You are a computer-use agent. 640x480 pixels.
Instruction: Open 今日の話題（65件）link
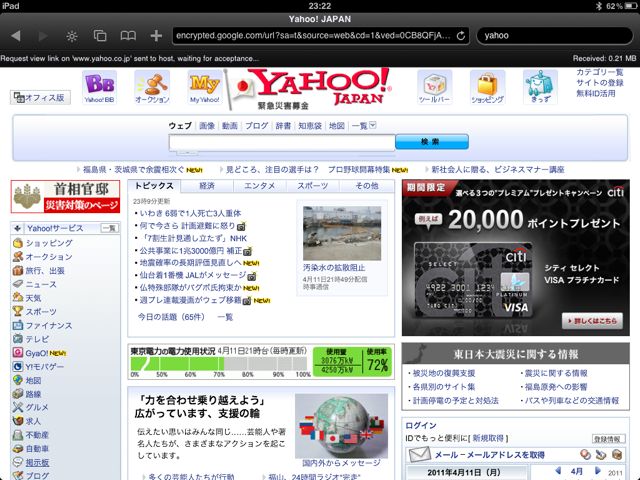tap(171, 317)
